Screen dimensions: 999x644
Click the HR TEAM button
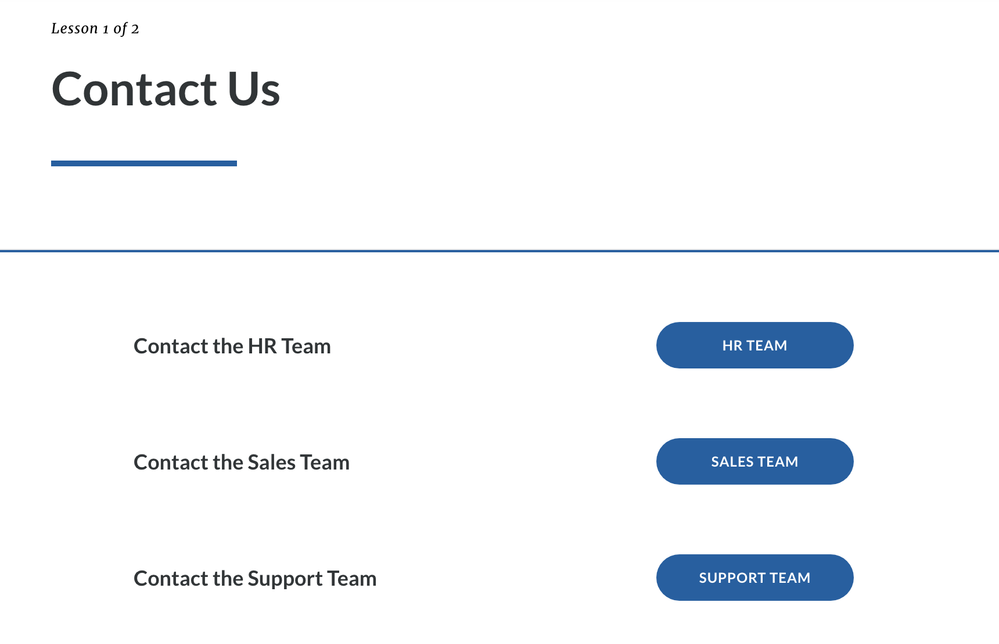(x=754, y=346)
